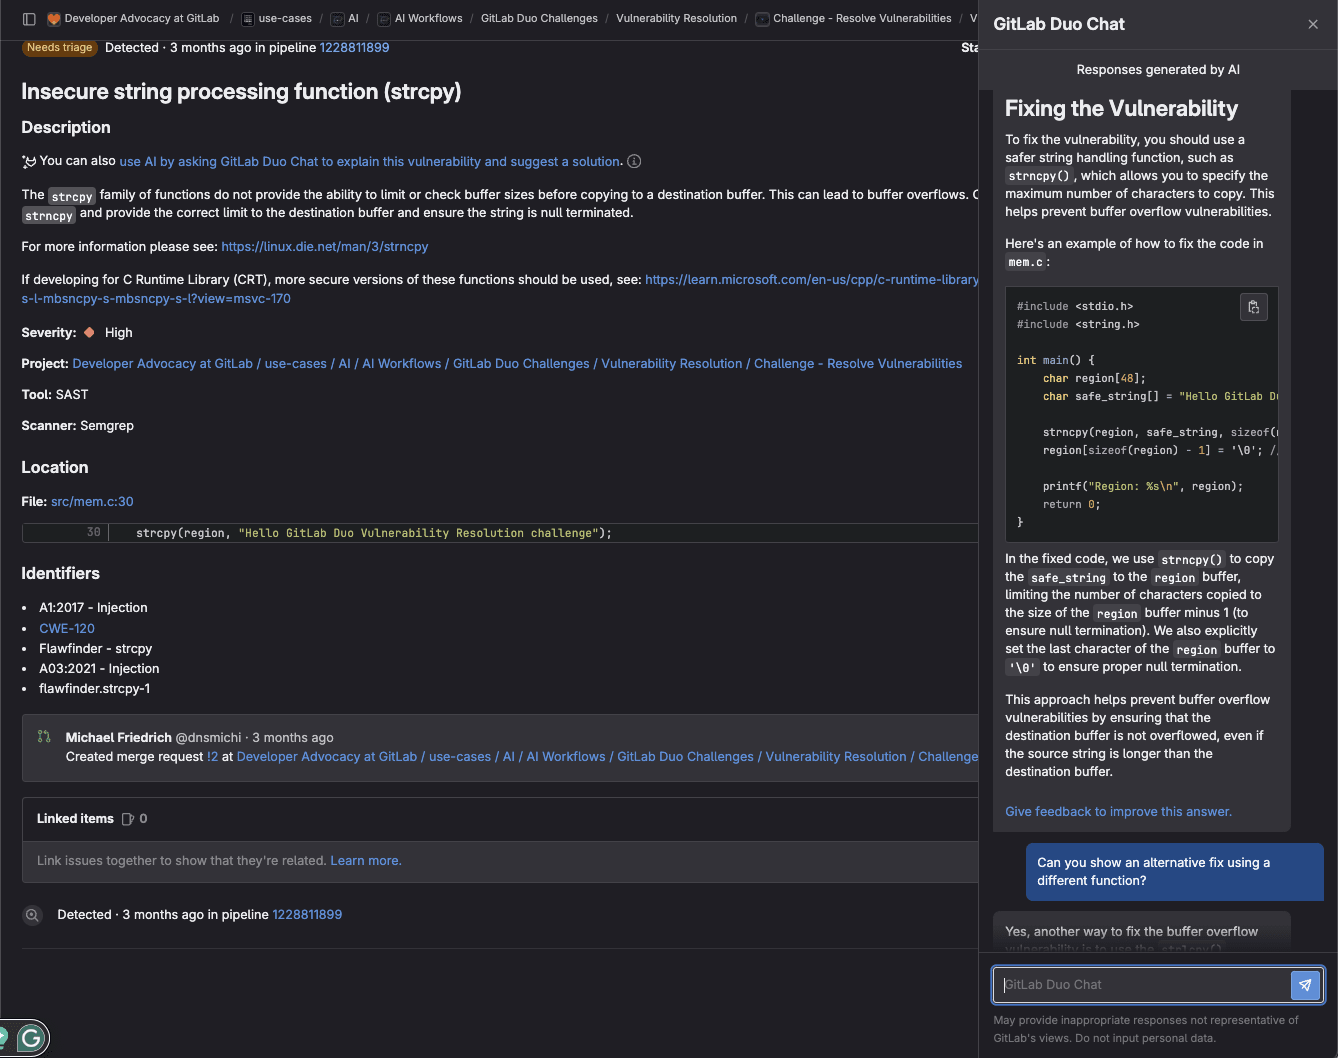
Task: Open GitLab Duo Challenges breadcrumb
Action: (x=539, y=18)
